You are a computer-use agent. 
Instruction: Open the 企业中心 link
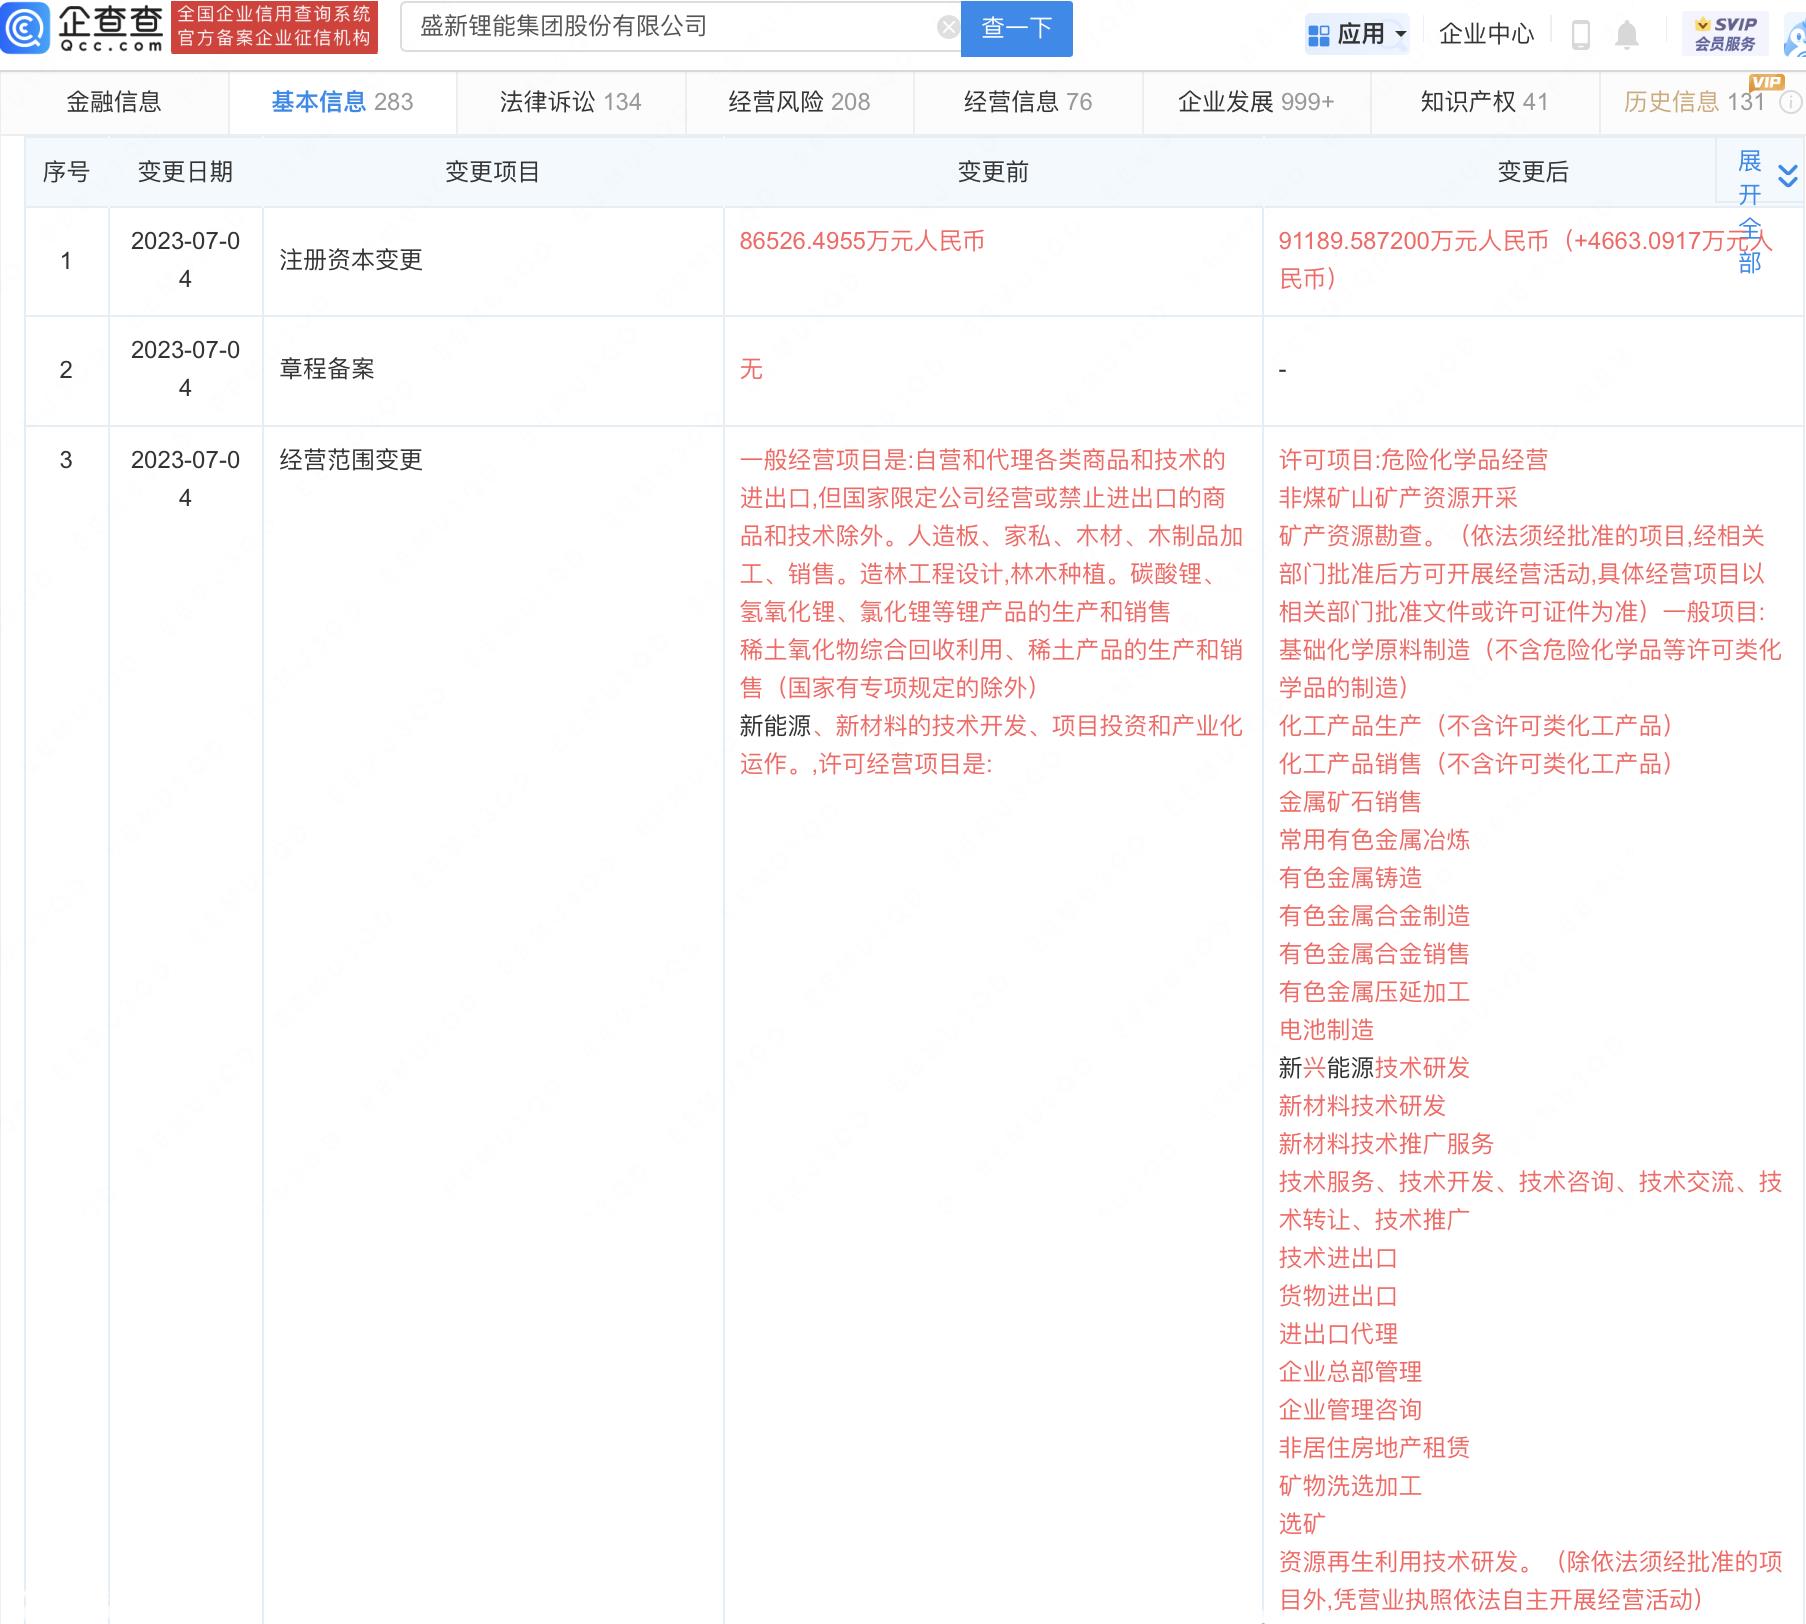coord(1486,34)
